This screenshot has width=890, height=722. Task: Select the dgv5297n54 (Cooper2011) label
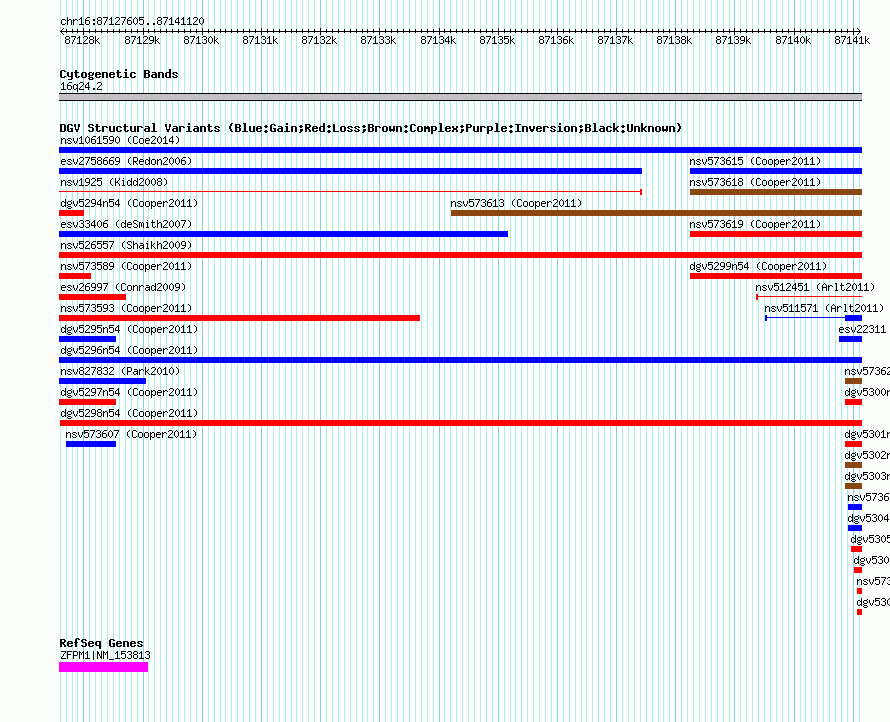[x=129, y=392]
